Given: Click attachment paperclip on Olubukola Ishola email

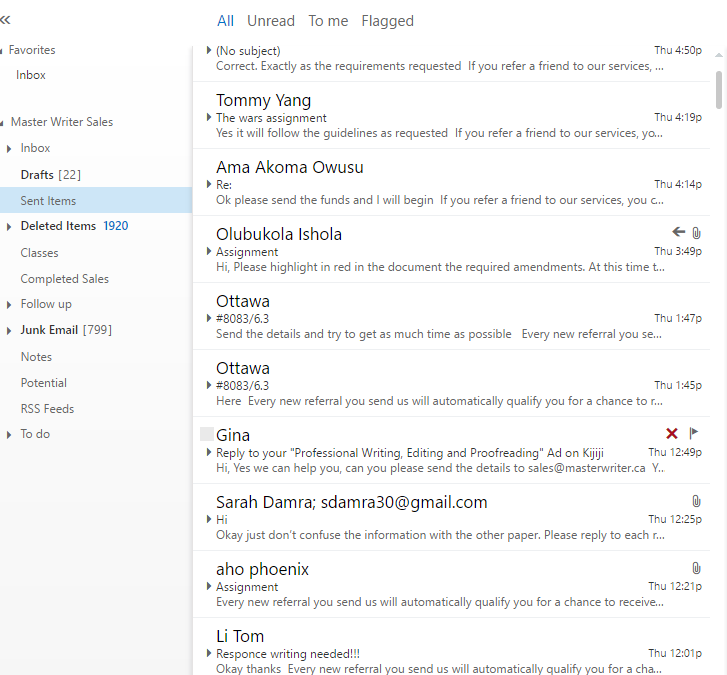Looking at the screenshot, I should [696, 233].
